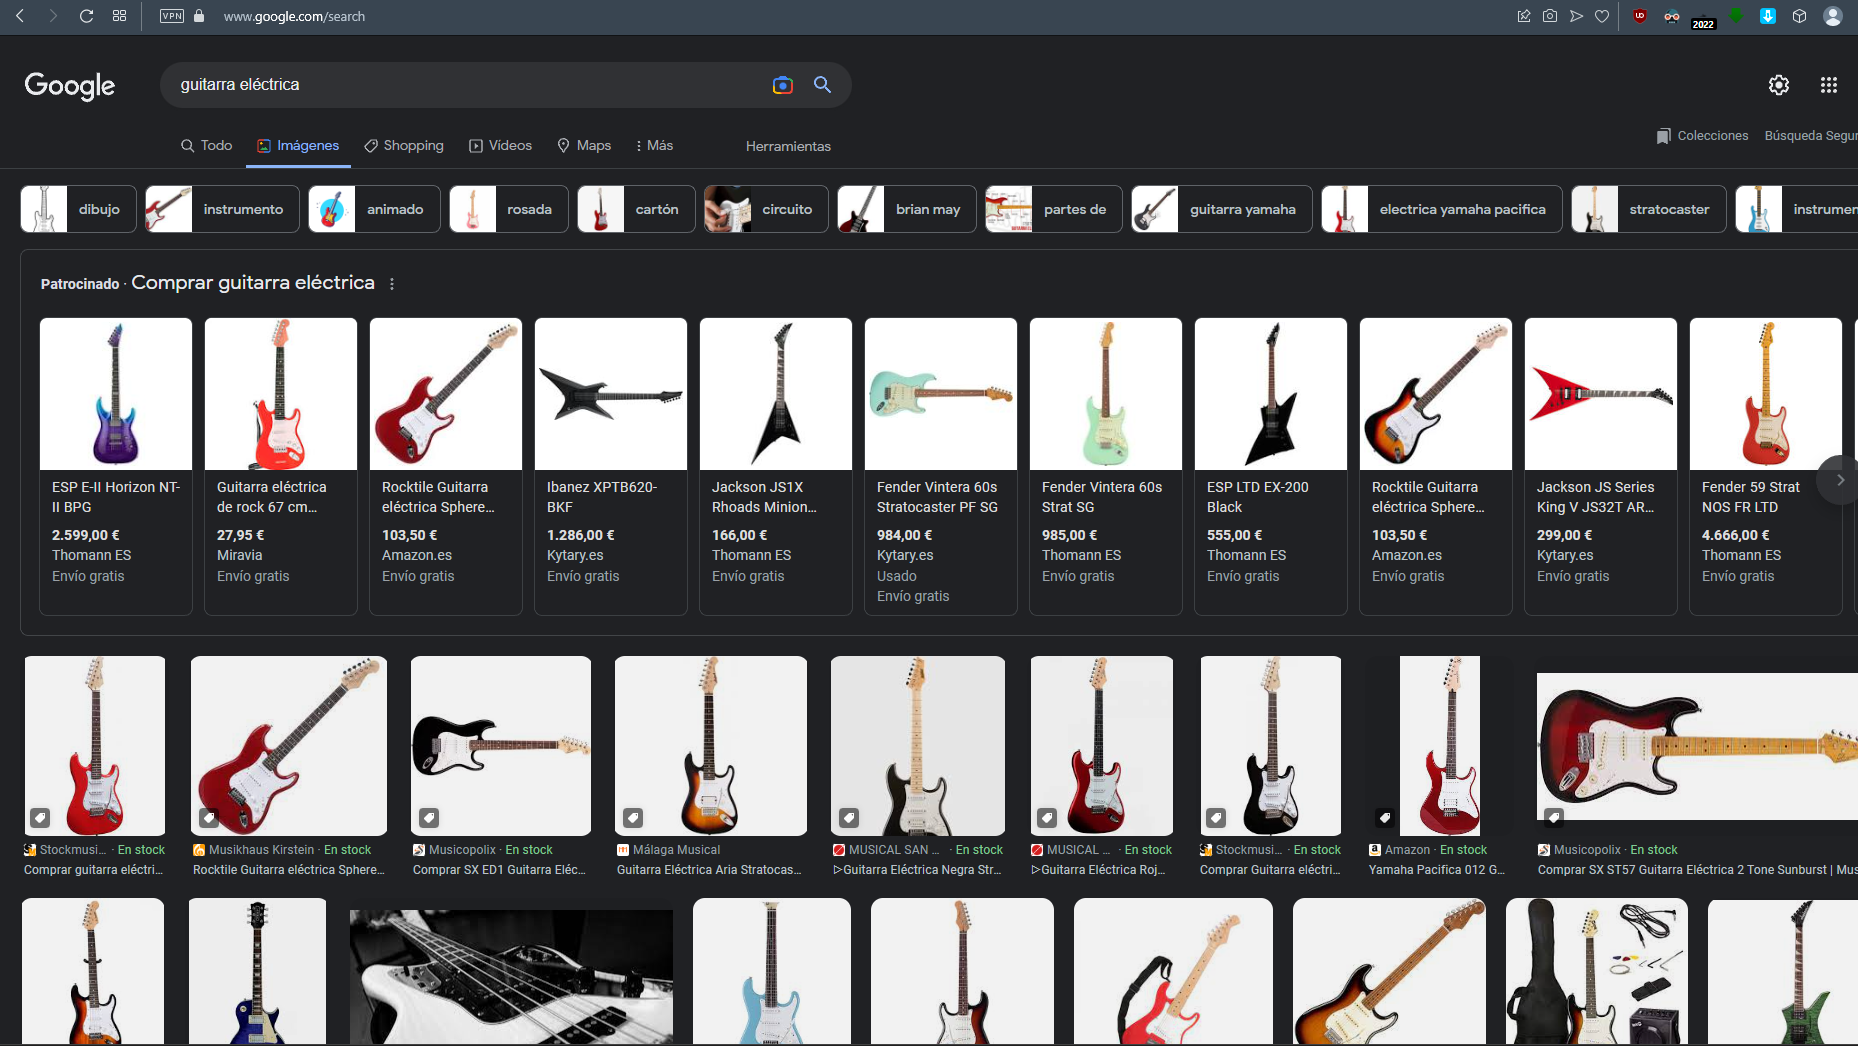This screenshot has width=1858, height=1046.
Task: Open Fender Vintera 60s Stratocaster PF SG listing
Action: (x=941, y=466)
